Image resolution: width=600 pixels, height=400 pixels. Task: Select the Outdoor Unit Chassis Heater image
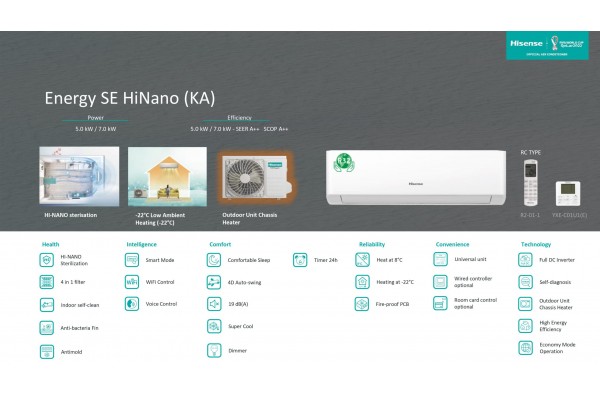pyautogui.click(x=254, y=177)
